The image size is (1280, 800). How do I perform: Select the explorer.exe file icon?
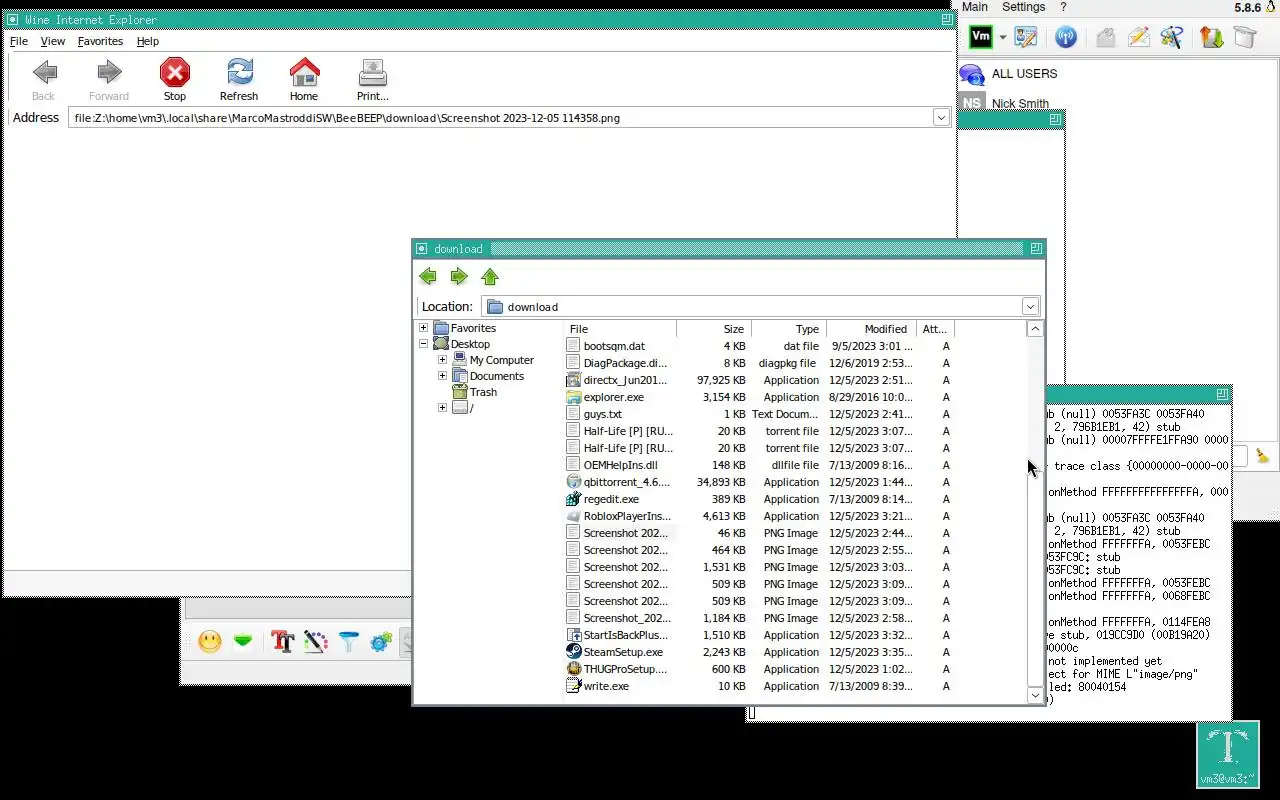click(x=573, y=397)
